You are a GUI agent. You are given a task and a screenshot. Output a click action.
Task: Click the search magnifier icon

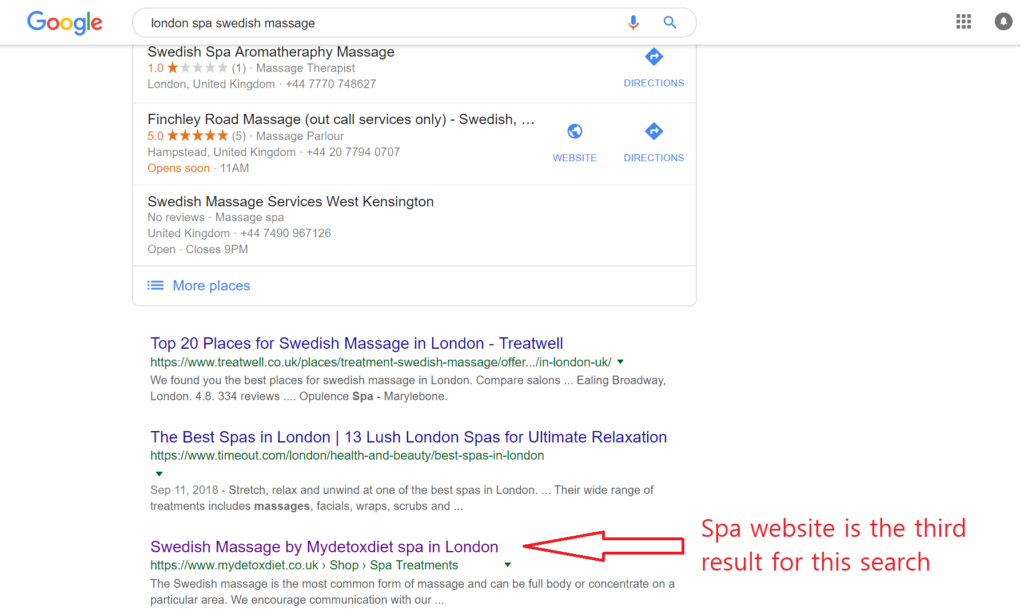pyautogui.click(x=670, y=23)
